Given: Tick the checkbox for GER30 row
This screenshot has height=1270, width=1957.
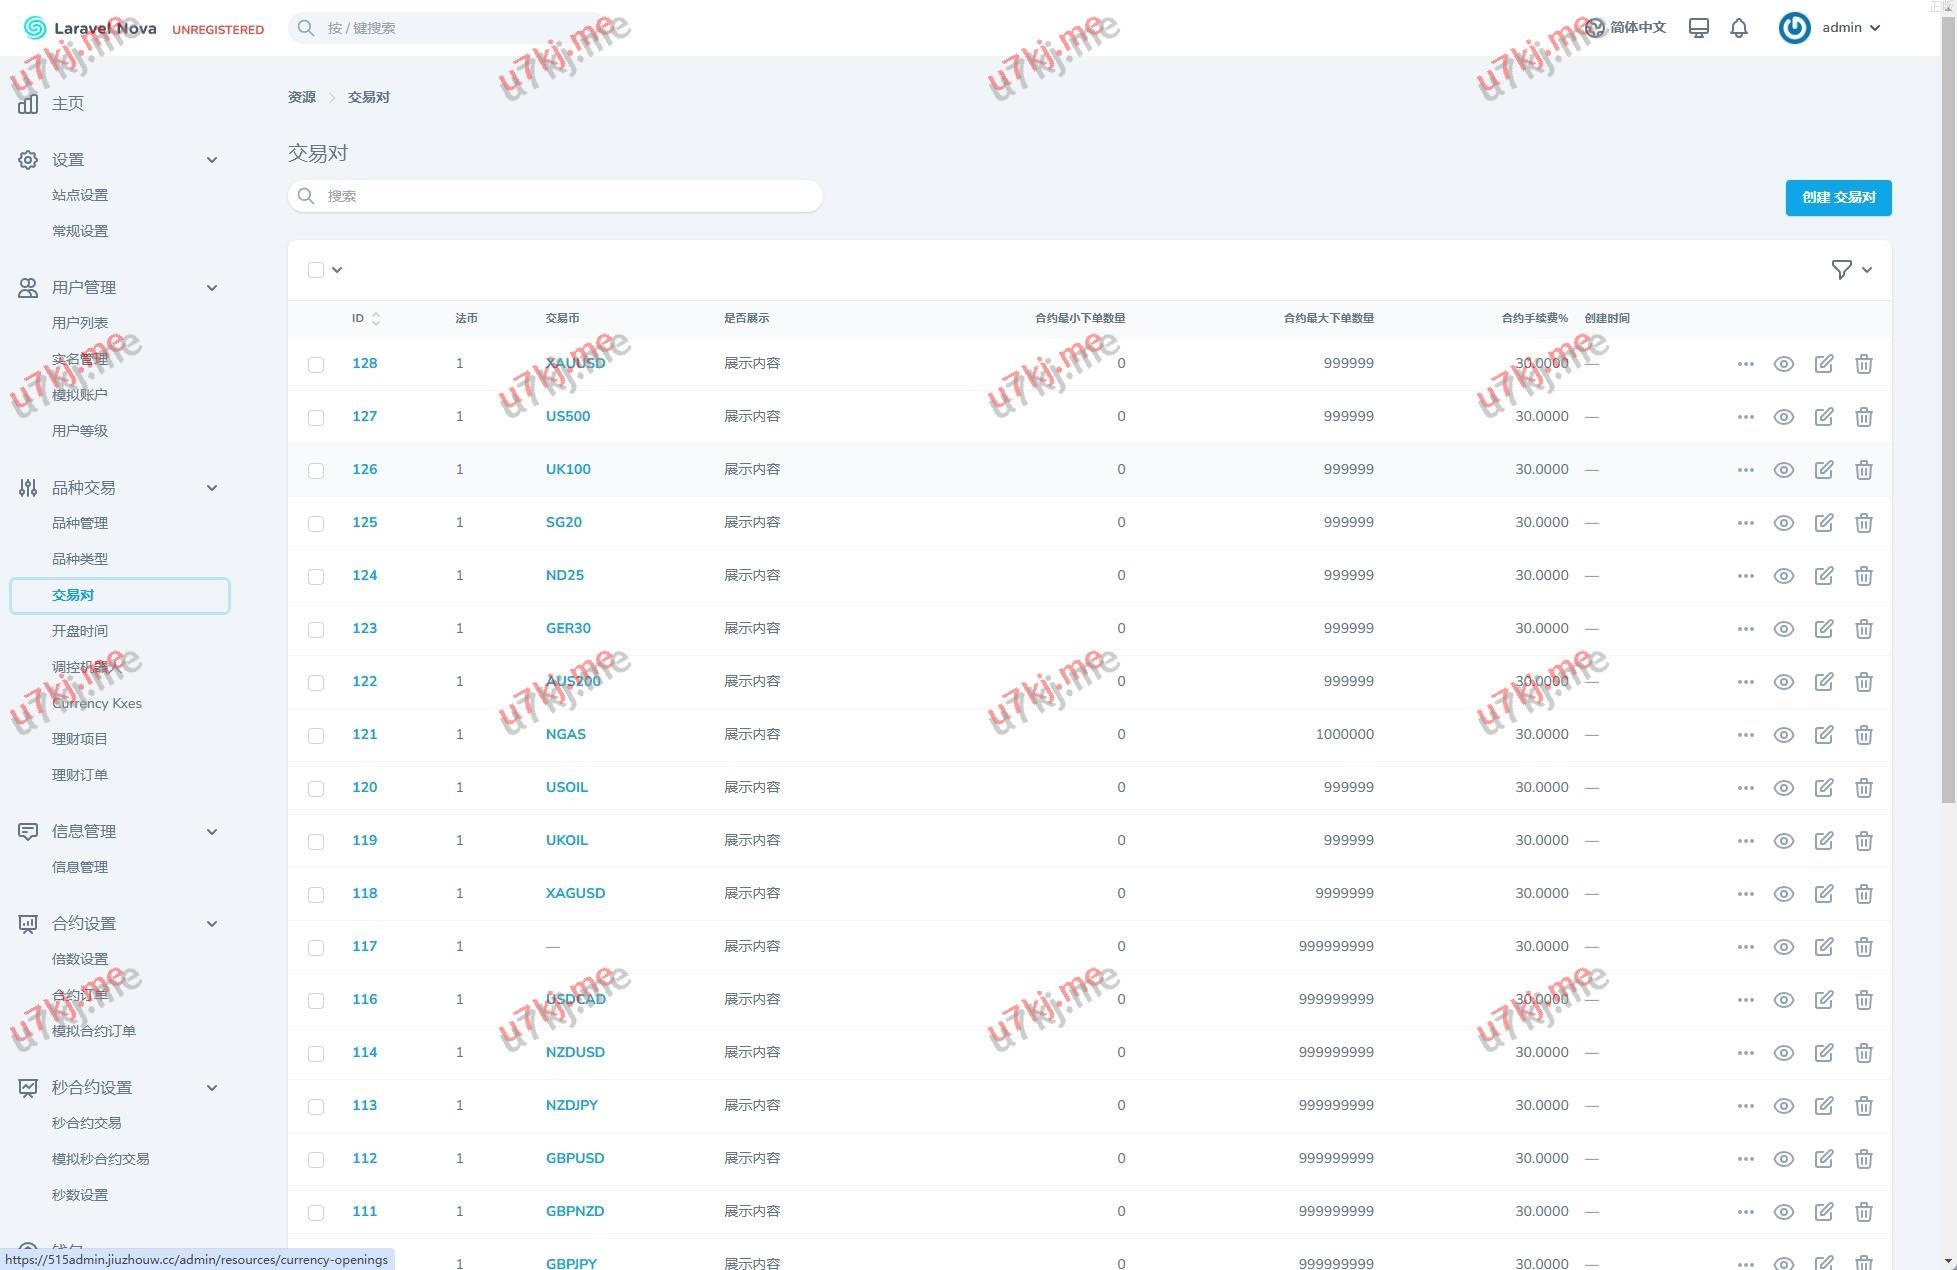Looking at the screenshot, I should click(x=316, y=630).
